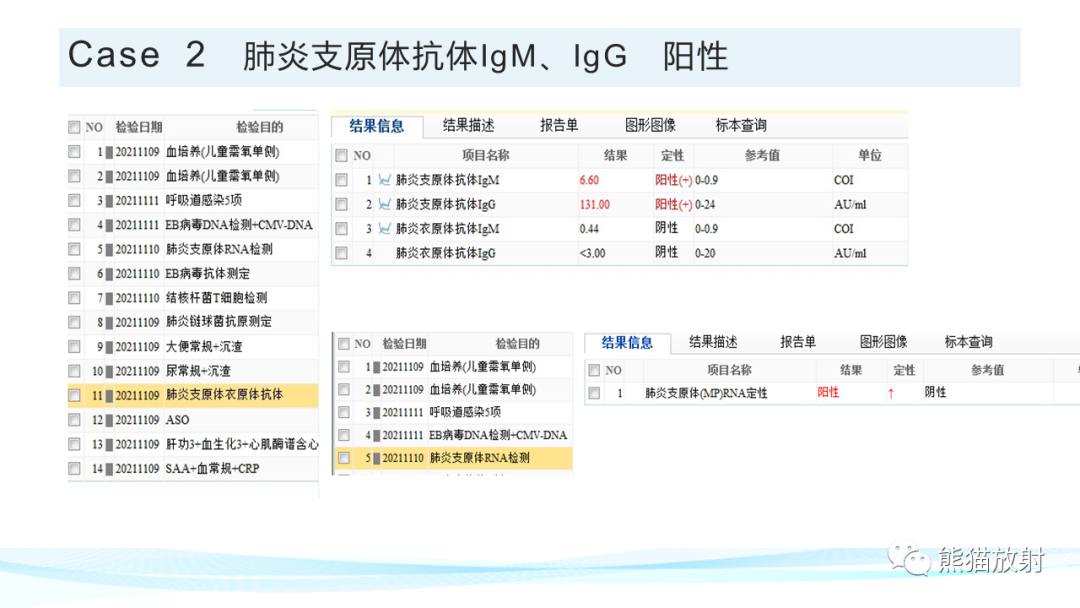Click the 0.44 result value
1080x608 pixels.
point(589,229)
